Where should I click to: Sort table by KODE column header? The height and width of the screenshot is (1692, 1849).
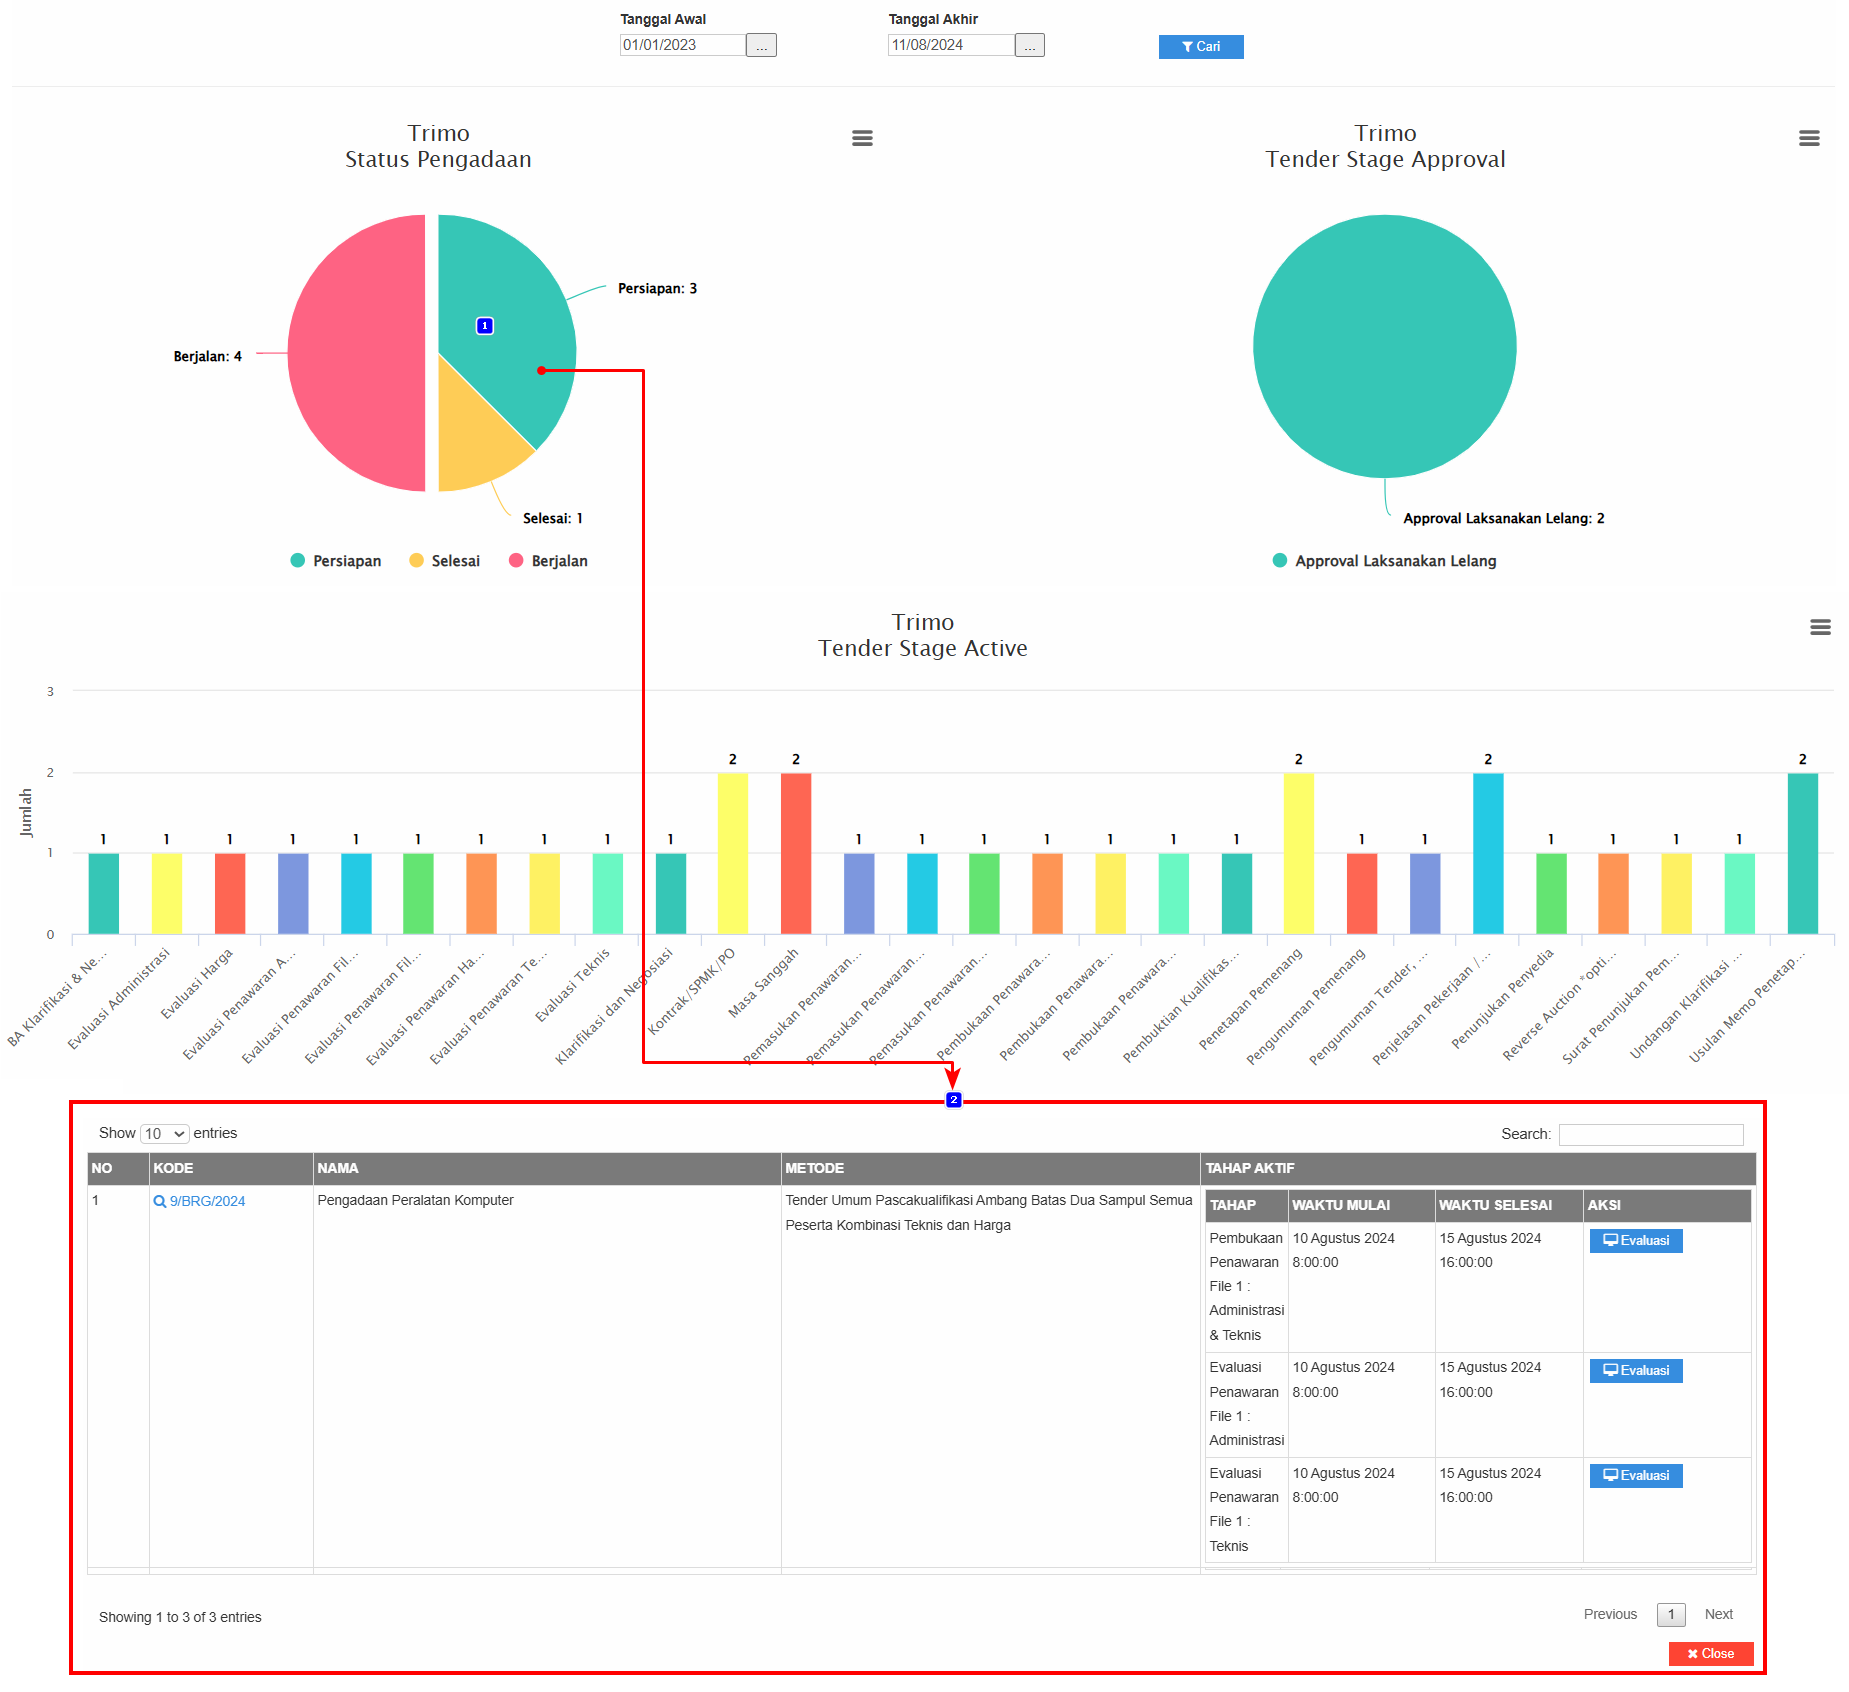point(230,1168)
